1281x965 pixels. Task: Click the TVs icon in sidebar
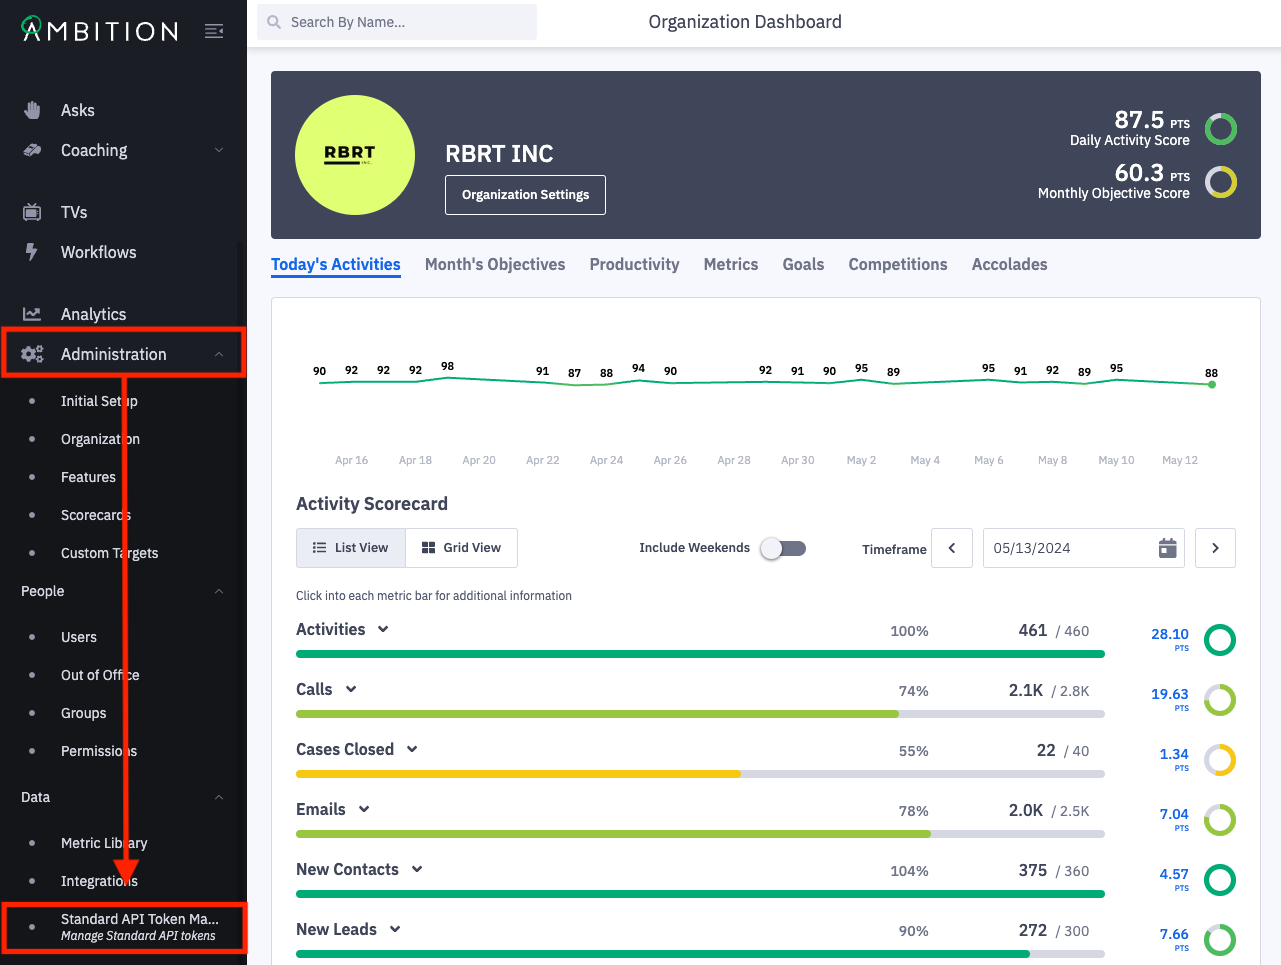(32, 212)
